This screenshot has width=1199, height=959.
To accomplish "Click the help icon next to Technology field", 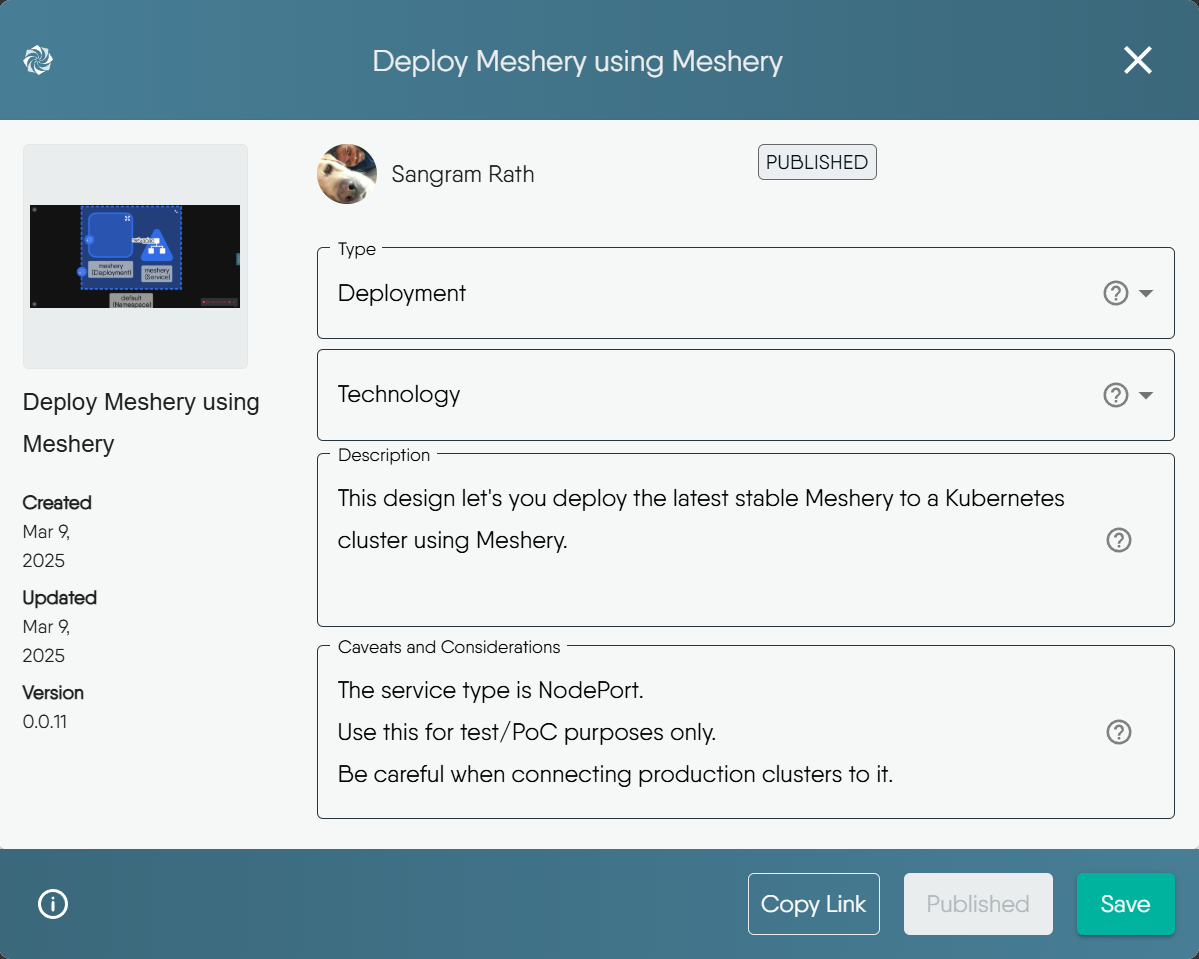I will pos(1115,395).
